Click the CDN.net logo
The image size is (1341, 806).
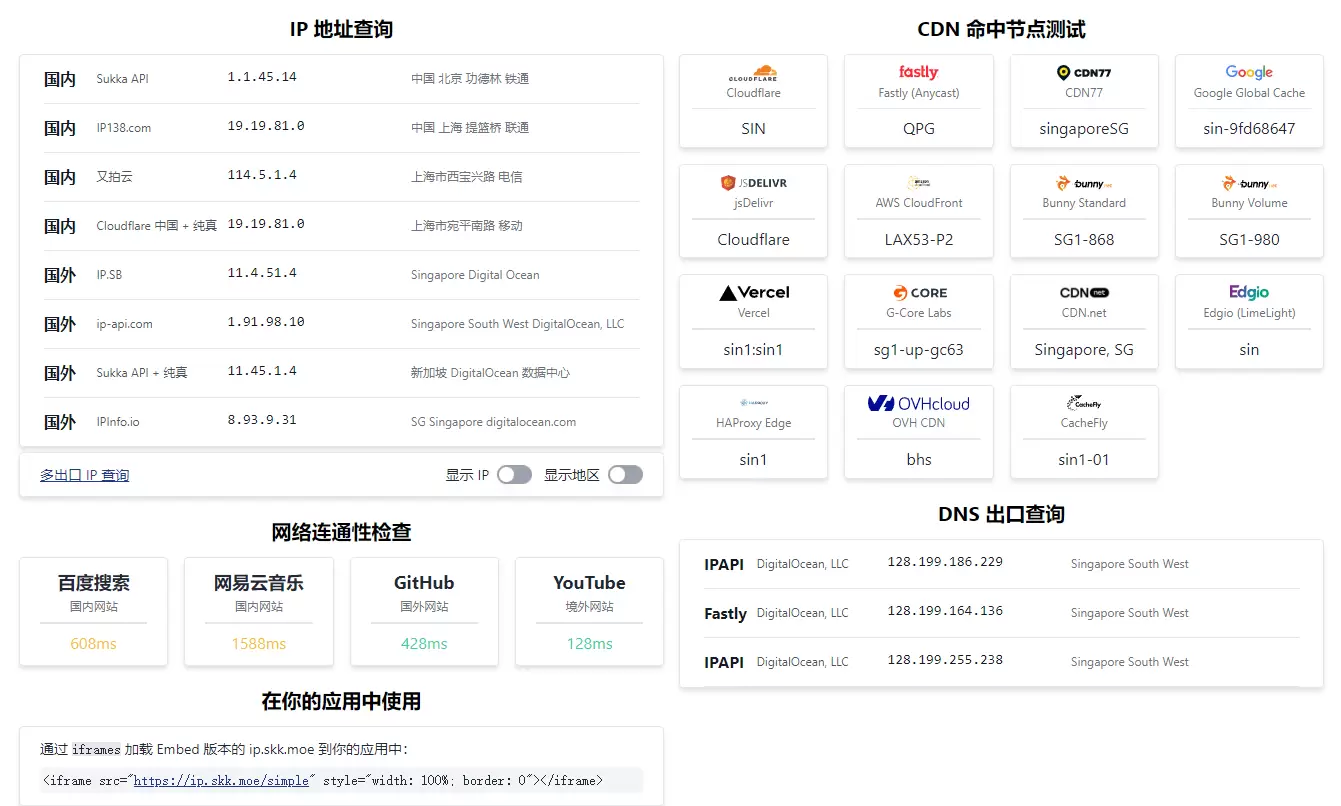tap(1084, 293)
